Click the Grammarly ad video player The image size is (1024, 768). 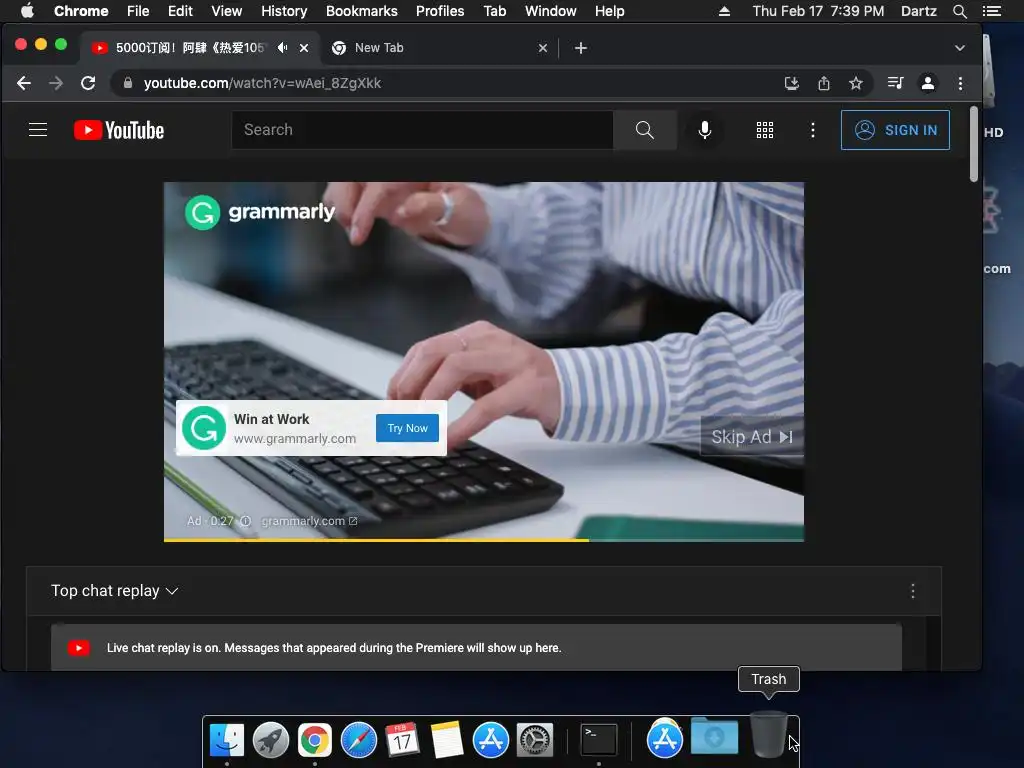(484, 362)
